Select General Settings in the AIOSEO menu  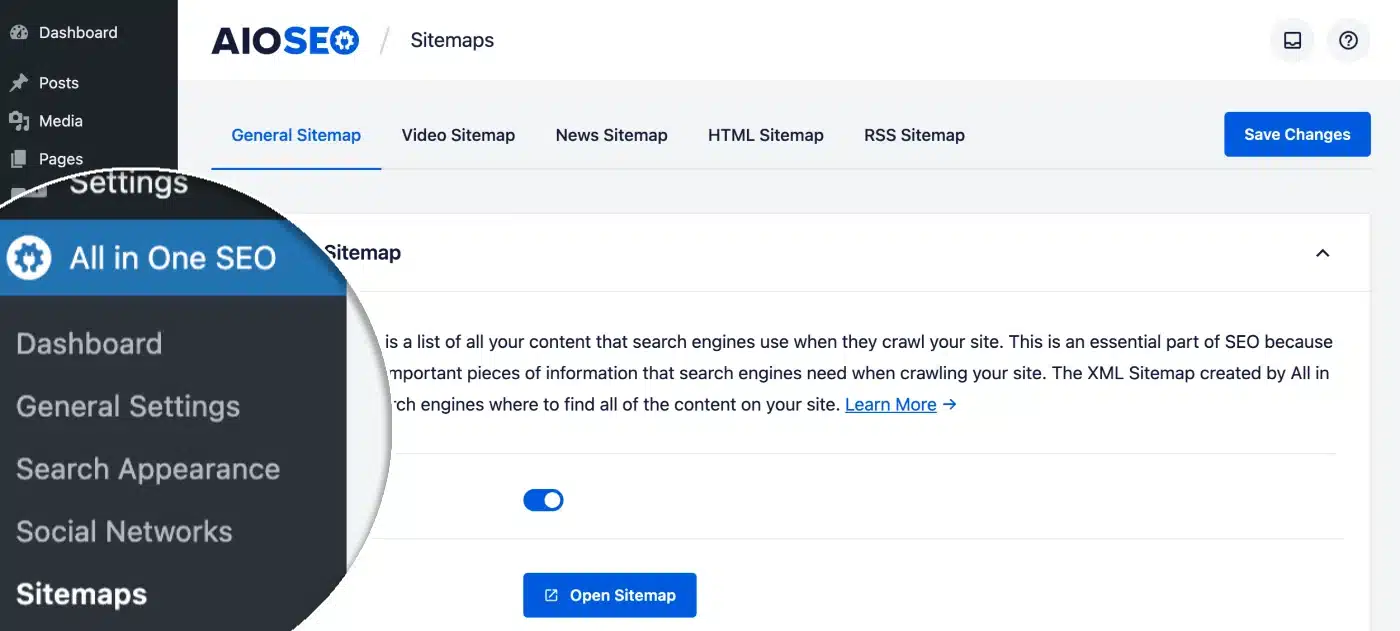click(128, 406)
